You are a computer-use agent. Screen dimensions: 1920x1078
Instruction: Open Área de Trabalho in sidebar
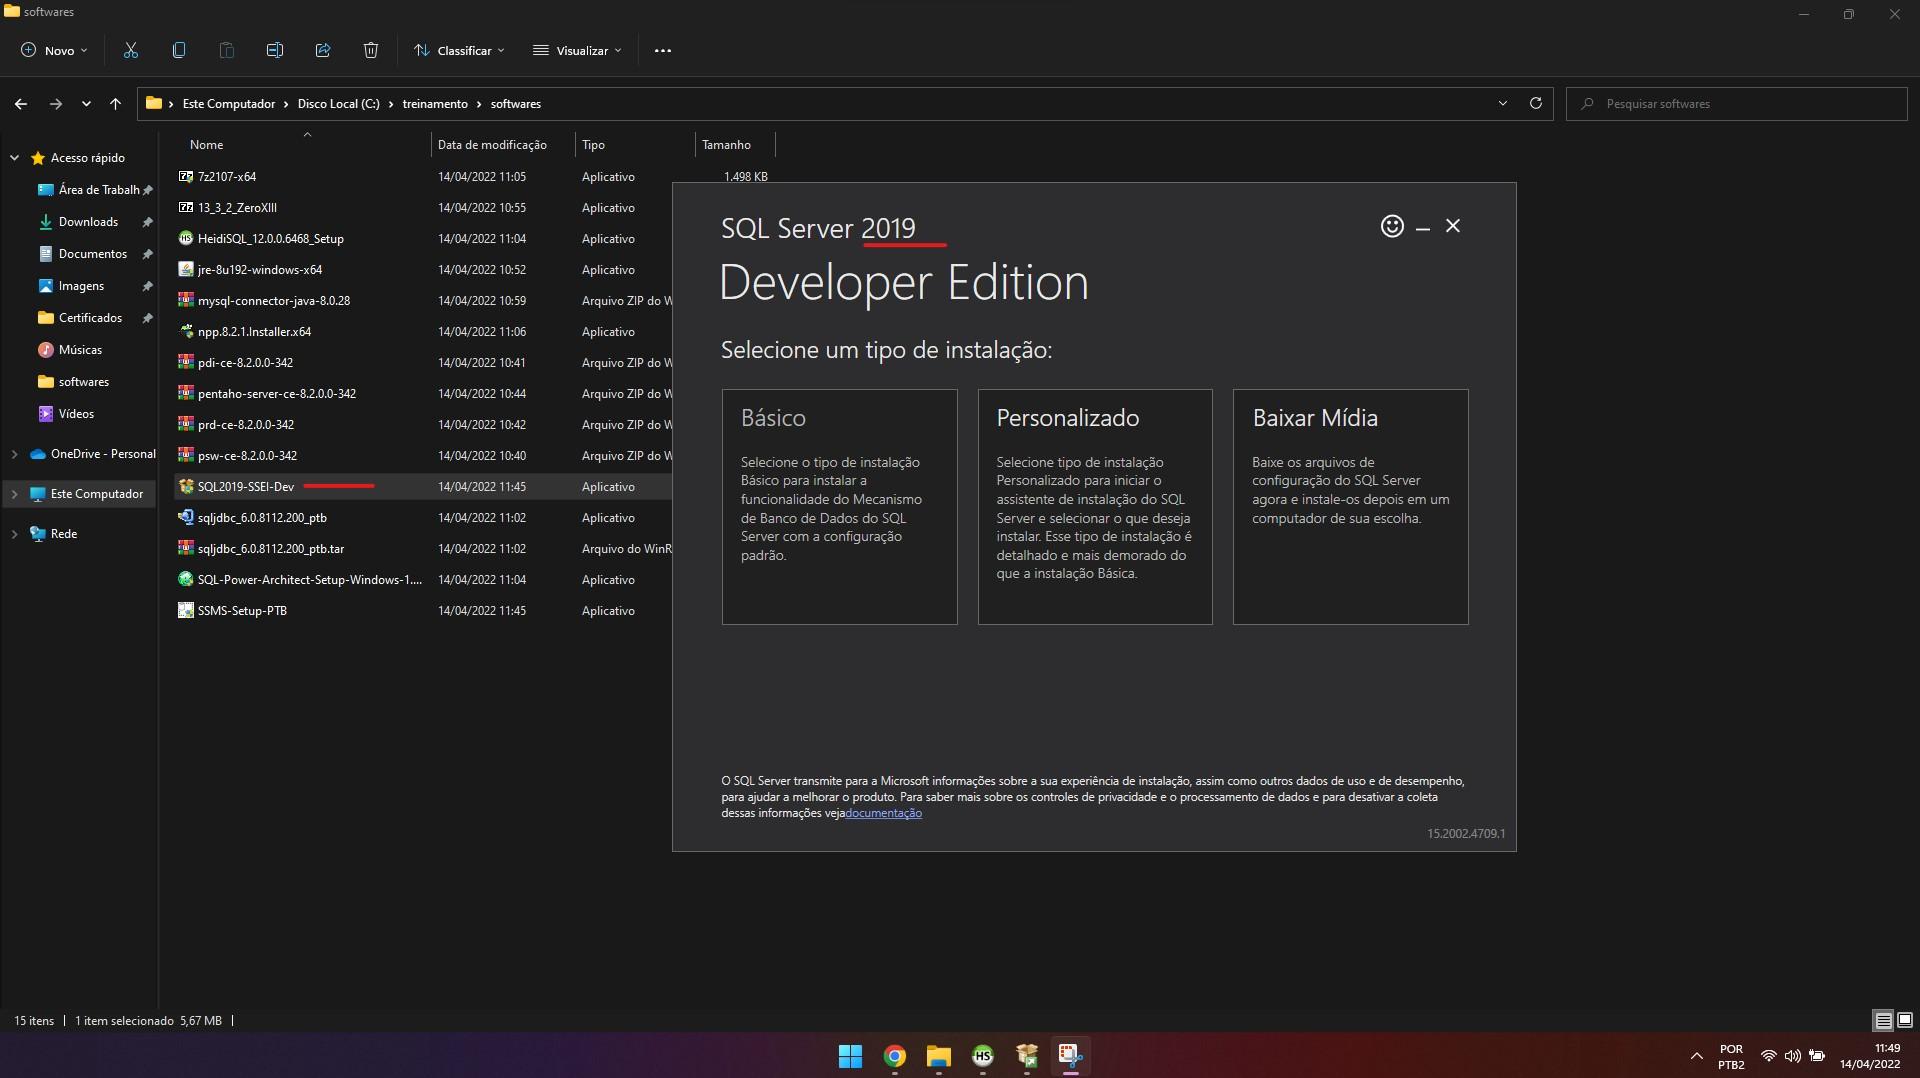(98, 189)
